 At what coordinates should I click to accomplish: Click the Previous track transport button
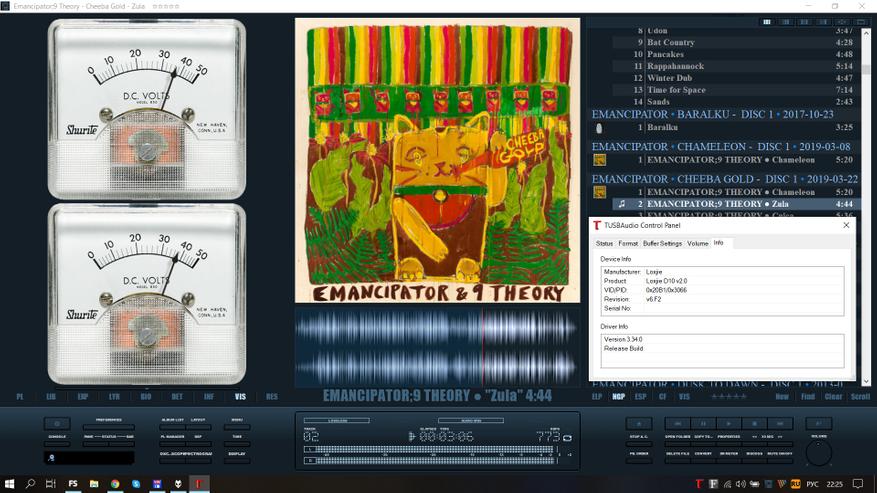(x=678, y=423)
